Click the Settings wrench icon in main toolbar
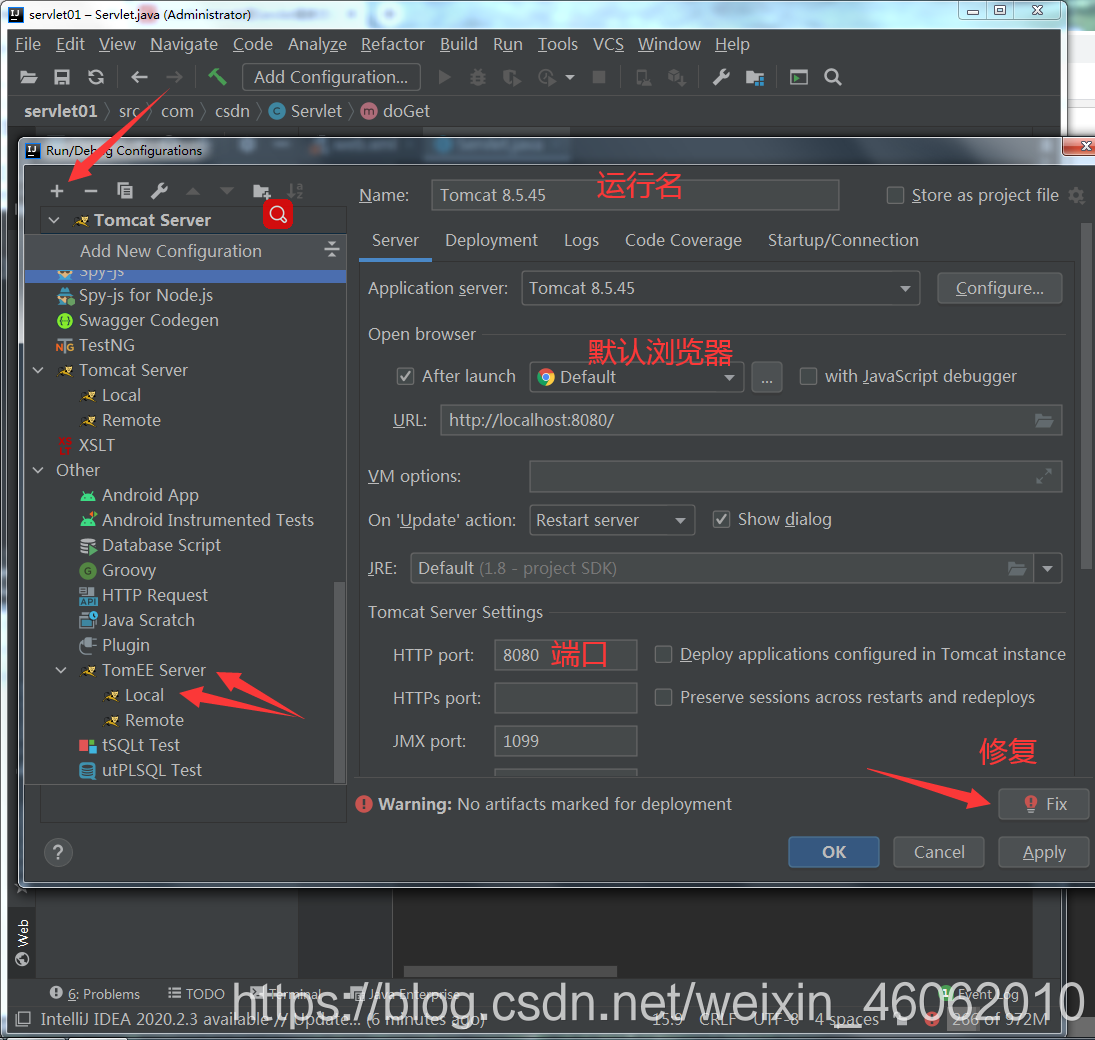The width and height of the screenshot is (1095, 1040). (721, 78)
